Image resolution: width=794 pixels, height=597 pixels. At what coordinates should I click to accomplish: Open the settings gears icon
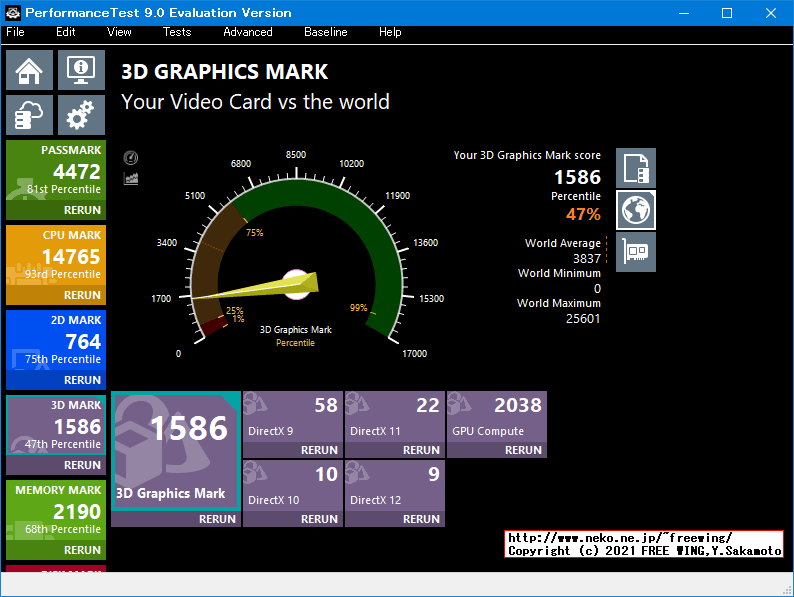pos(81,115)
